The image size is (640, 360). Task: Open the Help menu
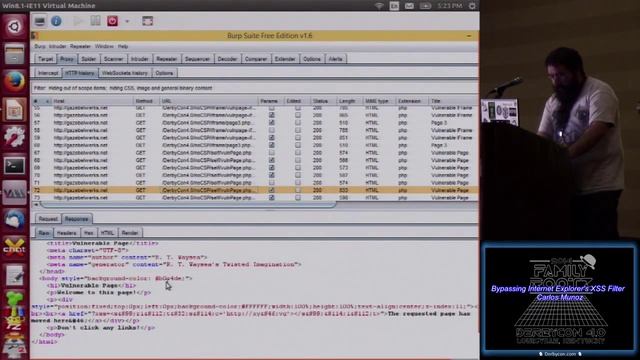pyautogui.click(x=123, y=47)
